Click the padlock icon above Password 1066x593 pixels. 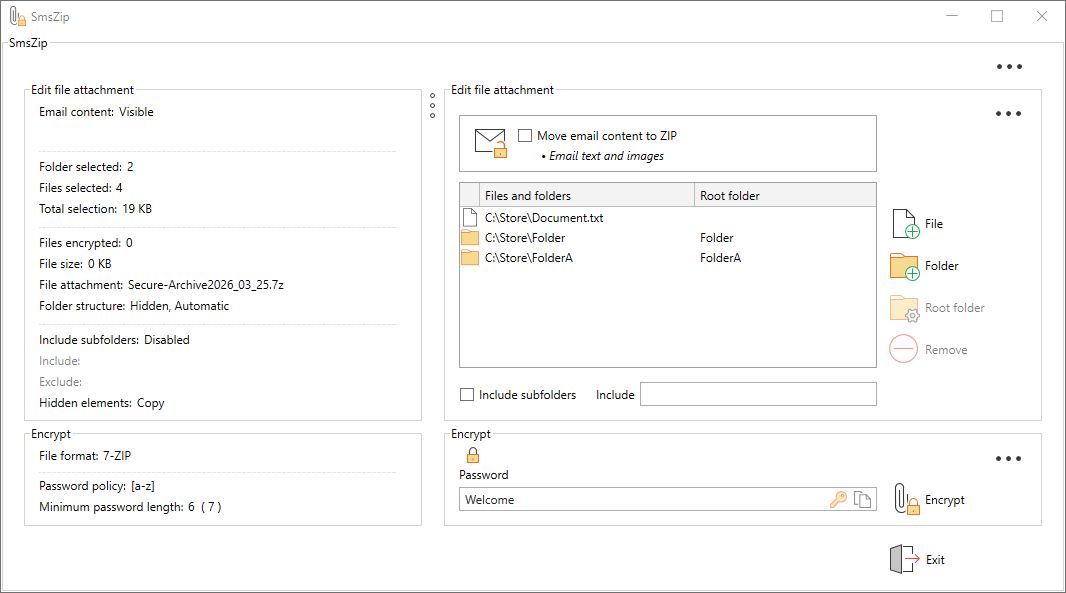[x=473, y=455]
